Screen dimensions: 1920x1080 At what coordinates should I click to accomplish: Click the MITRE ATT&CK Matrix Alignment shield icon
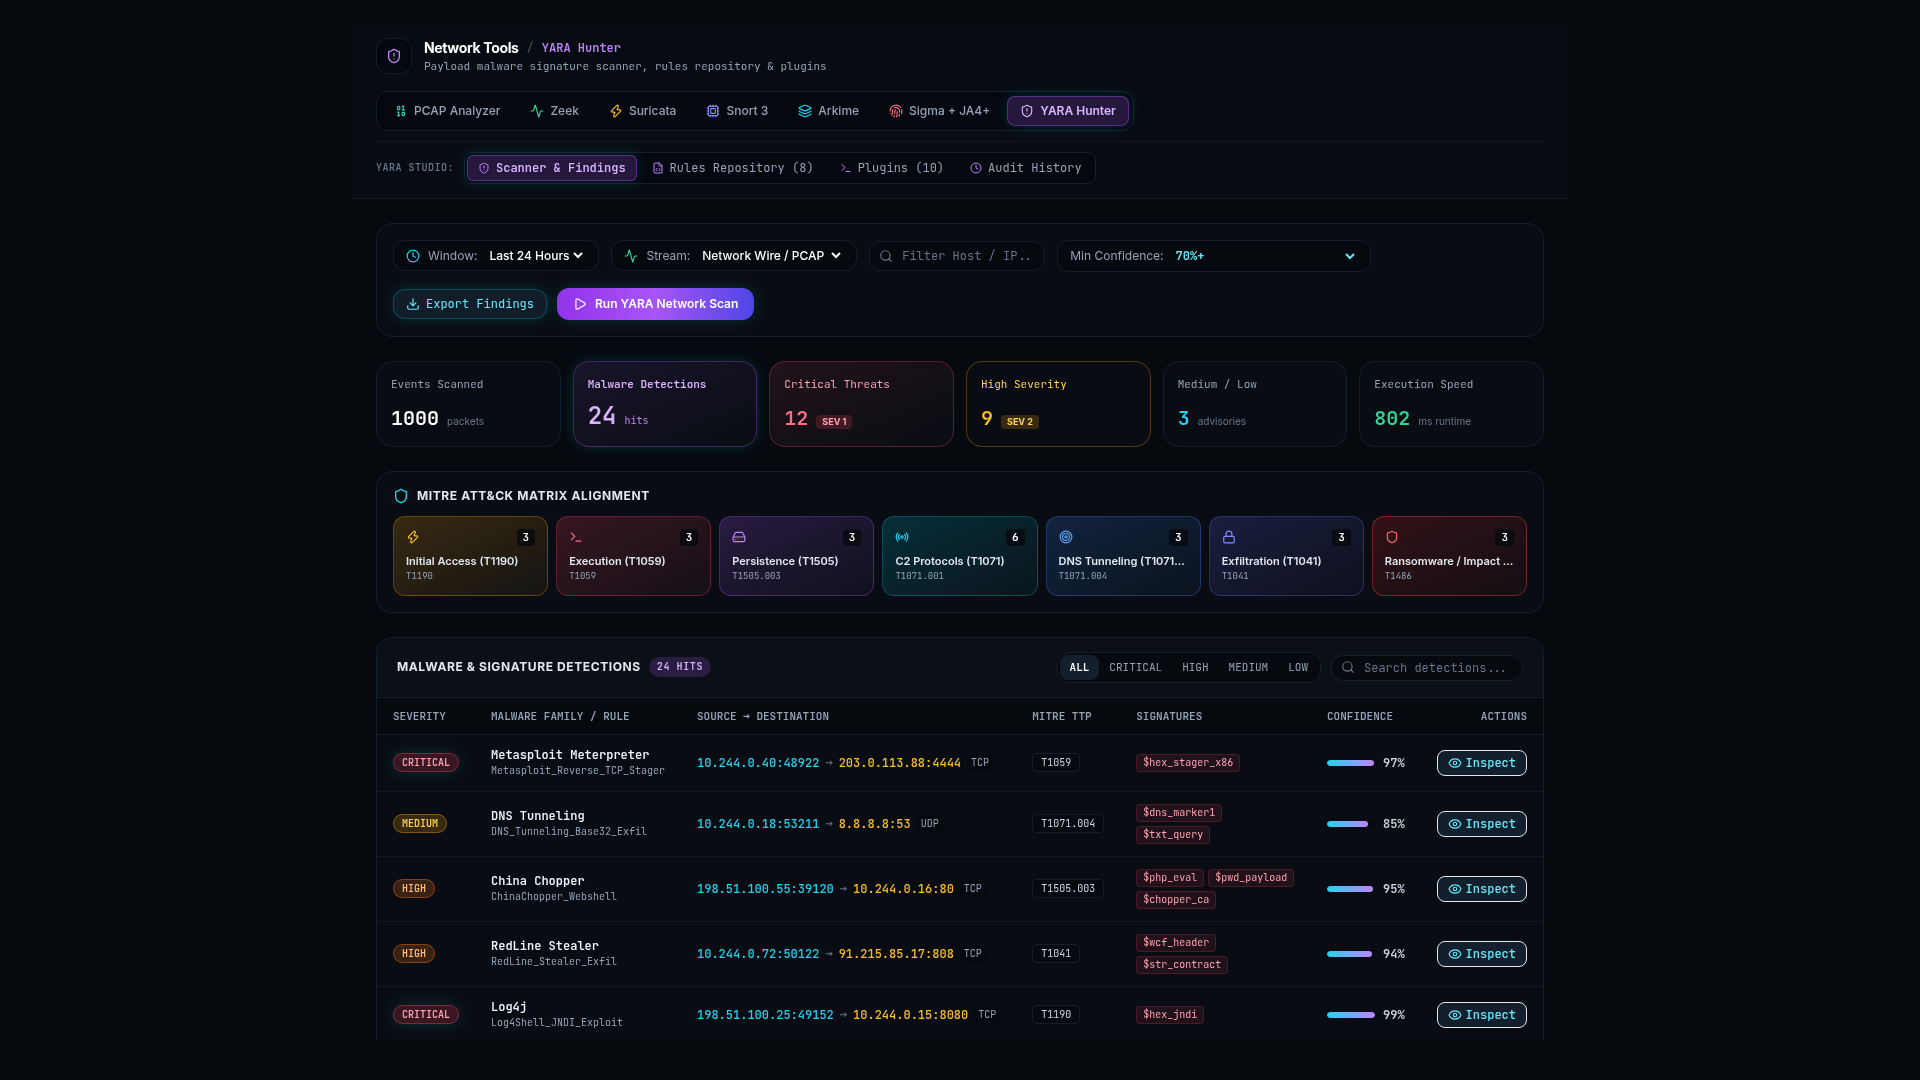401,496
